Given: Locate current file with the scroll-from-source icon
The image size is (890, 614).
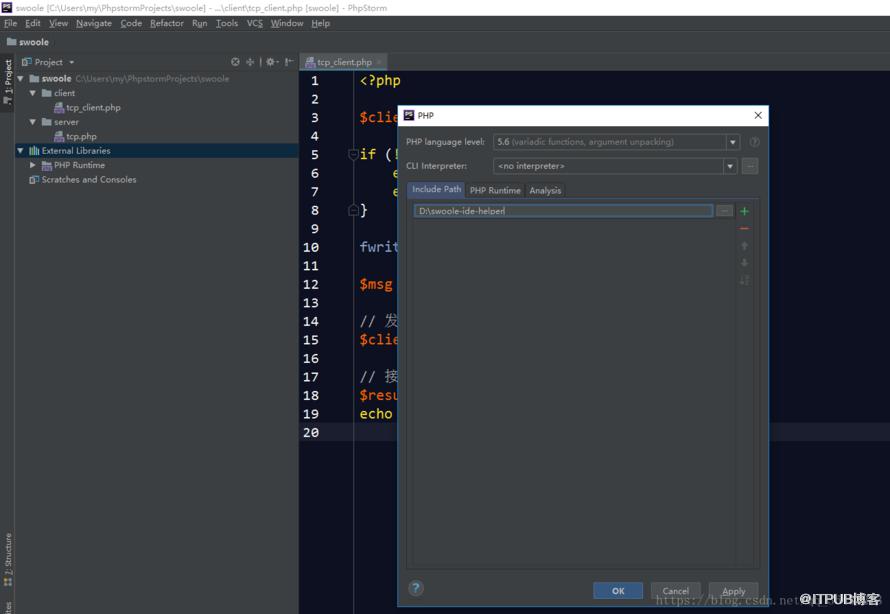Looking at the screenshot, I should (235, 62).
